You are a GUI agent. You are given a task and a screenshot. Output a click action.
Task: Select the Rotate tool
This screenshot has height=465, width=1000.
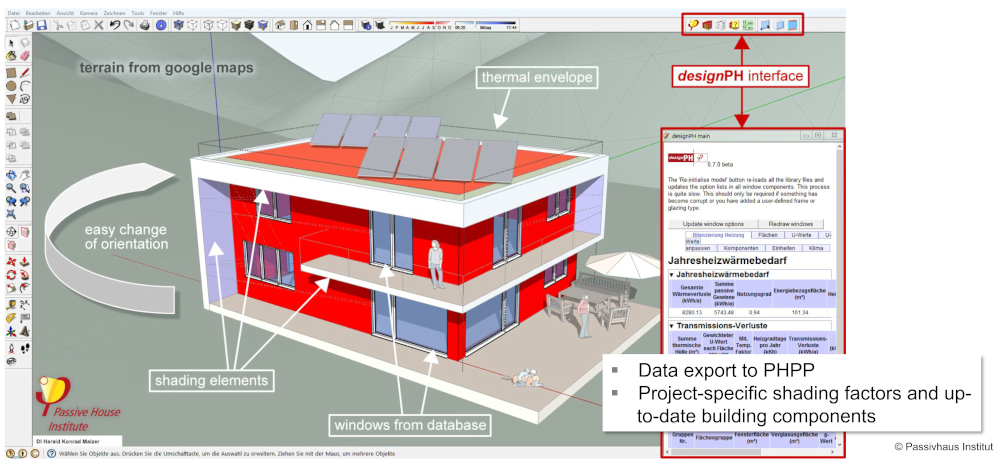click(x=11, y=275)
